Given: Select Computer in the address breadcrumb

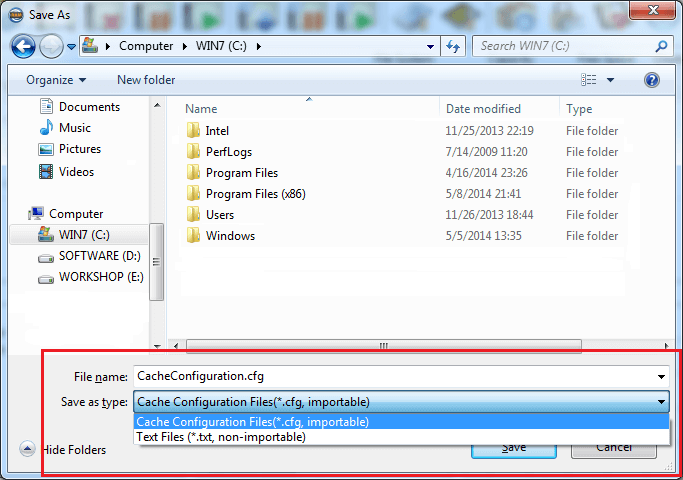Looking at the screenshot, I should 146,46.
